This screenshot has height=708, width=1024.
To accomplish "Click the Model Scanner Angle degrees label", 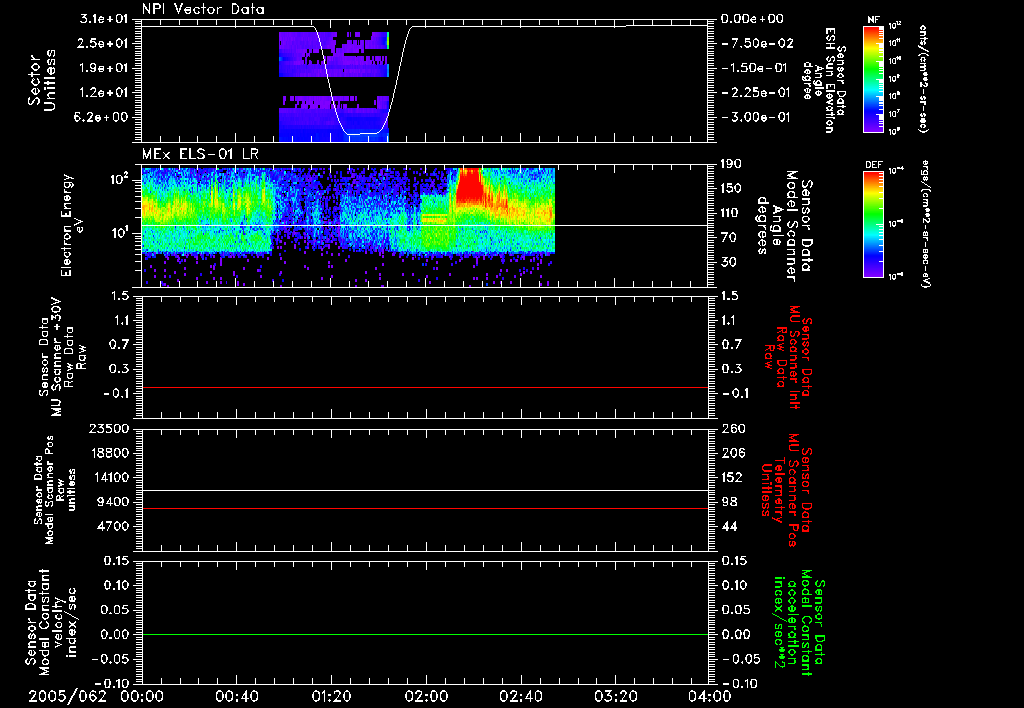I will pos(785,226).
